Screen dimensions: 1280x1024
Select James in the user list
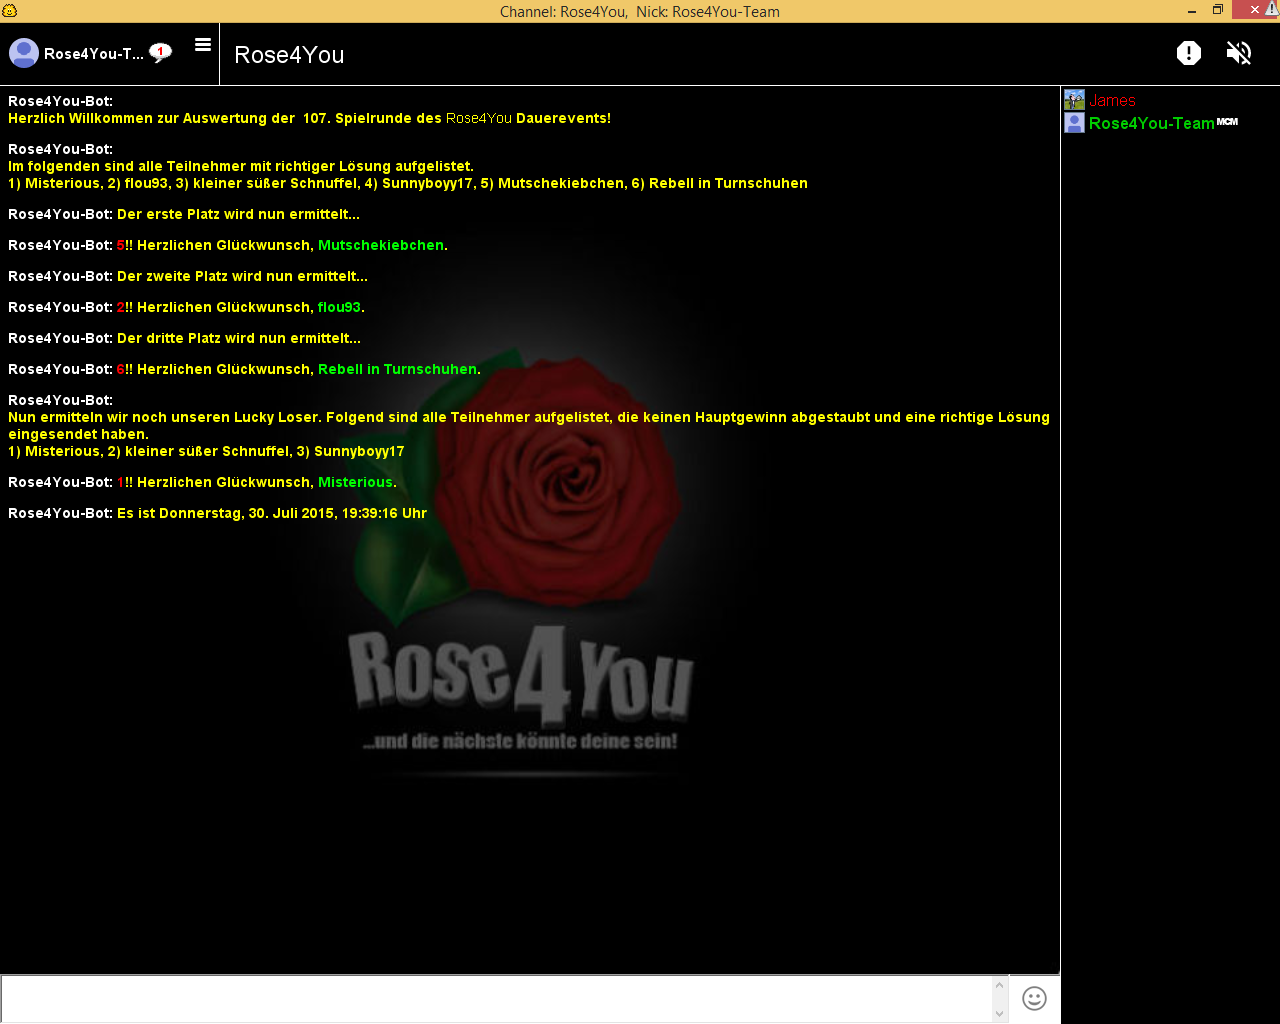click(x=1112, y=101)
